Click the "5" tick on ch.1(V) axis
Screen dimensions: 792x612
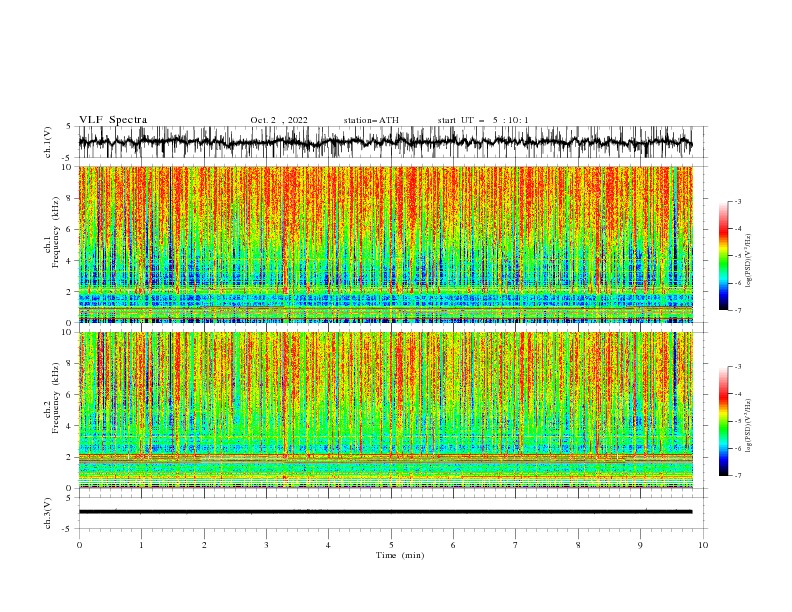[x=69, y=127]
